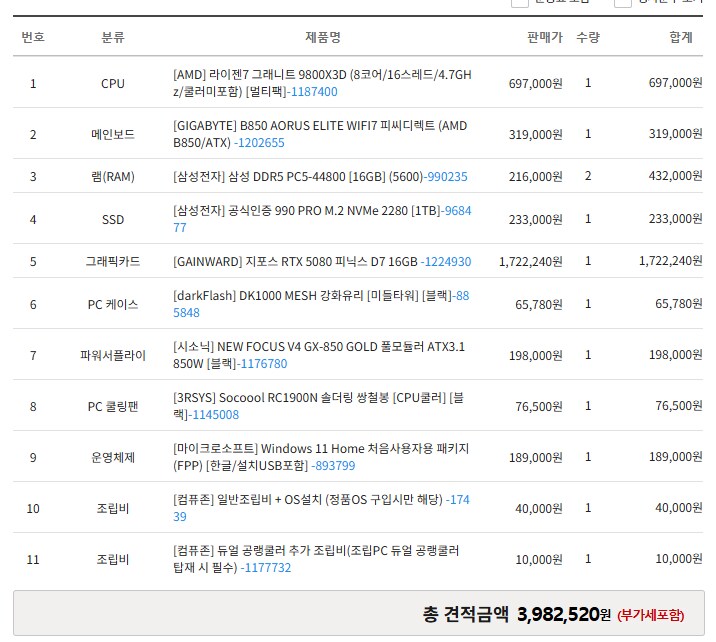Open the 3RSYS Socoool RC1900N cooler link
Viewport: 716px width, 642px height.
[x=318, y=406]
